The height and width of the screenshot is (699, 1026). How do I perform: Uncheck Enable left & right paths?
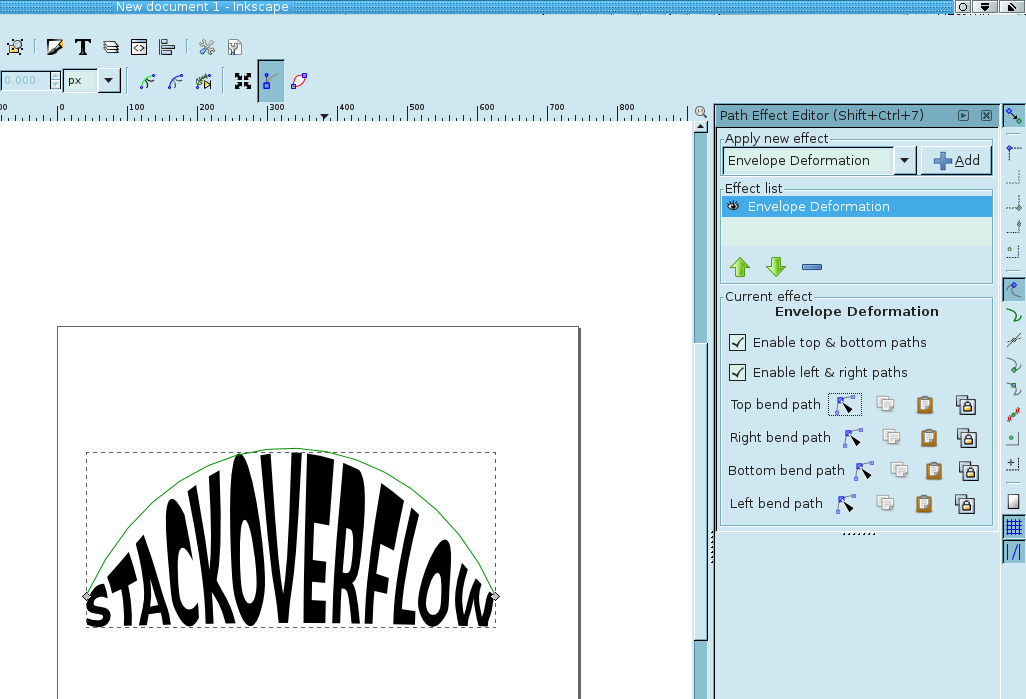(x=737, y=372)
